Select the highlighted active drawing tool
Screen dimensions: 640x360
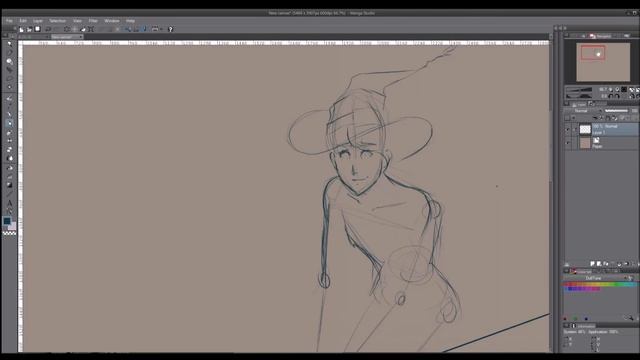click(9, 123)
